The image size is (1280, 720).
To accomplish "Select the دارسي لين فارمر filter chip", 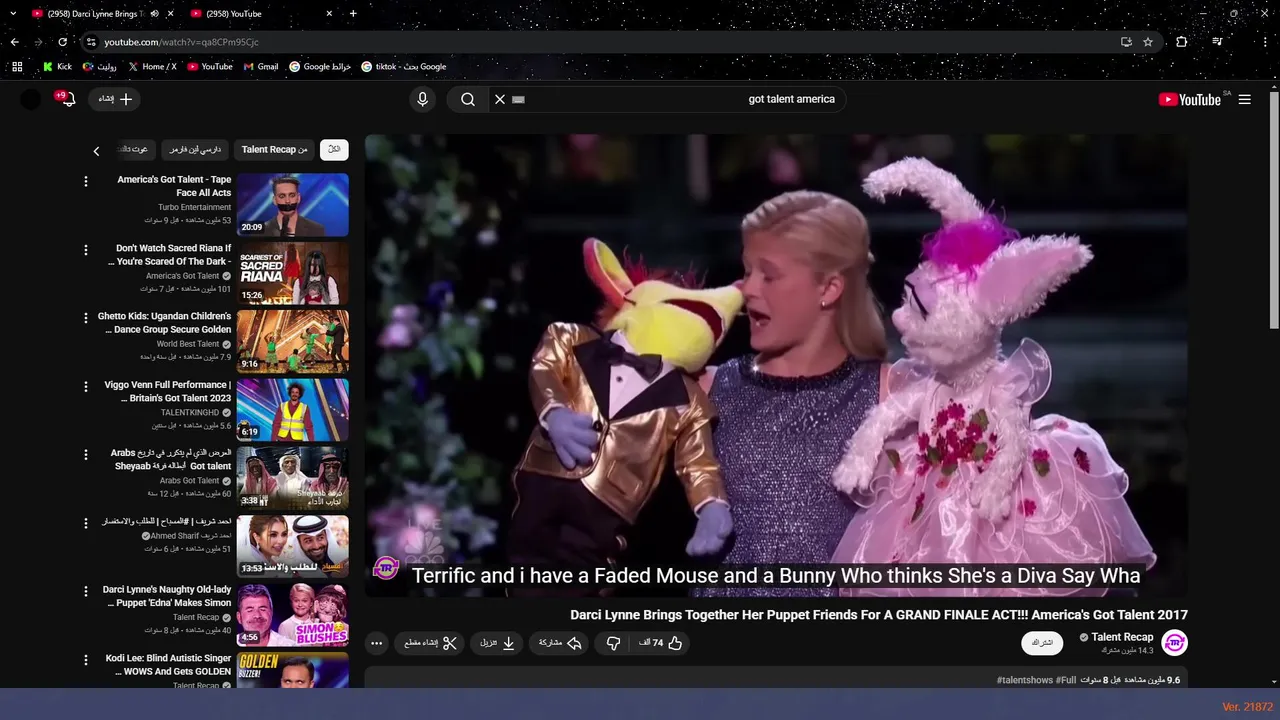I will pos(195,150).
